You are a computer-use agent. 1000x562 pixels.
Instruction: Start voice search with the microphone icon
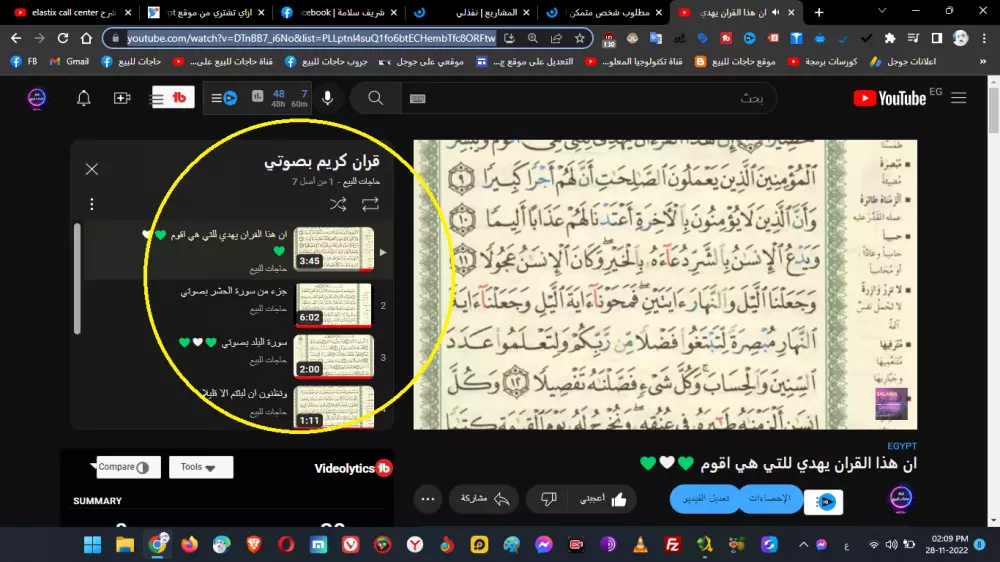[328, 98]
